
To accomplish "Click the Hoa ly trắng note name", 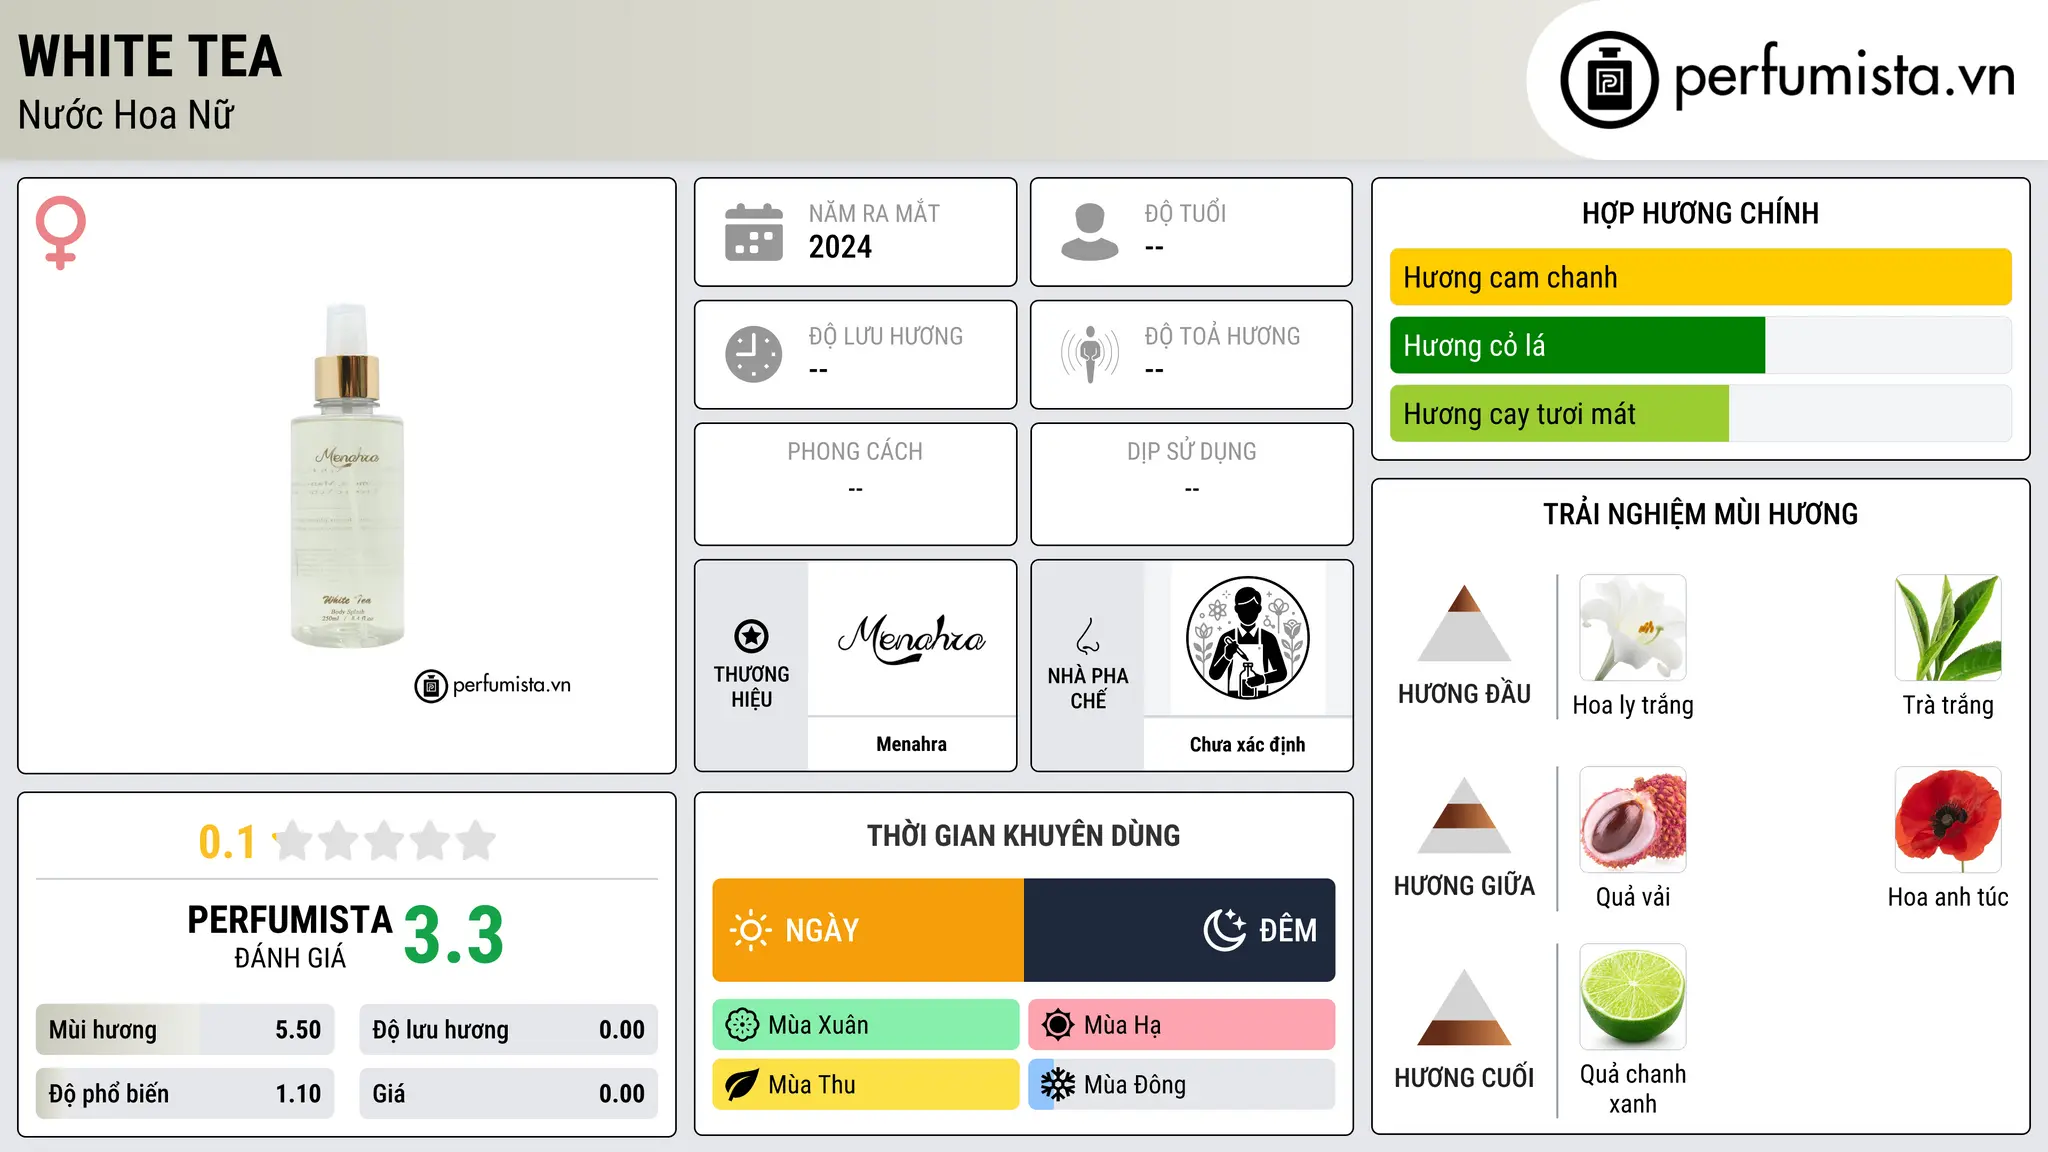I will click(x=1633, y=705).
